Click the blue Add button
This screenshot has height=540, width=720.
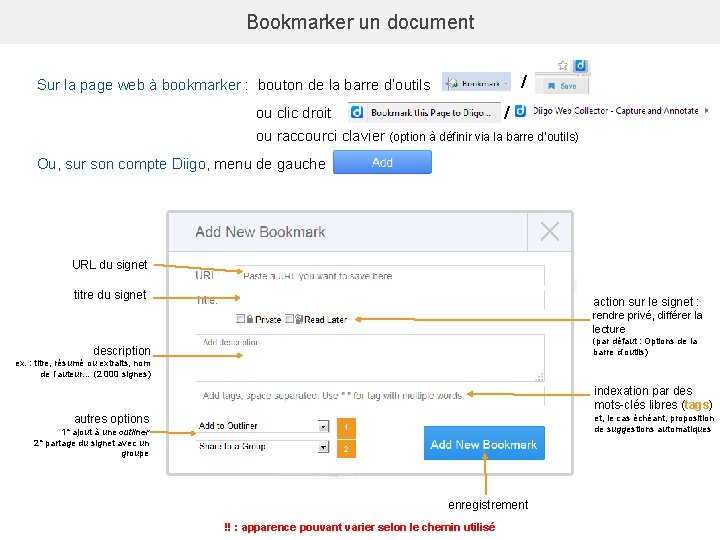[x=382, y=162]
